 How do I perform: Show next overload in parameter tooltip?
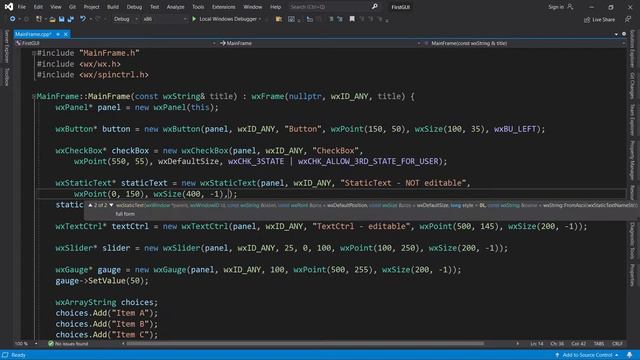pyautogui.click(x=111, y=205)
